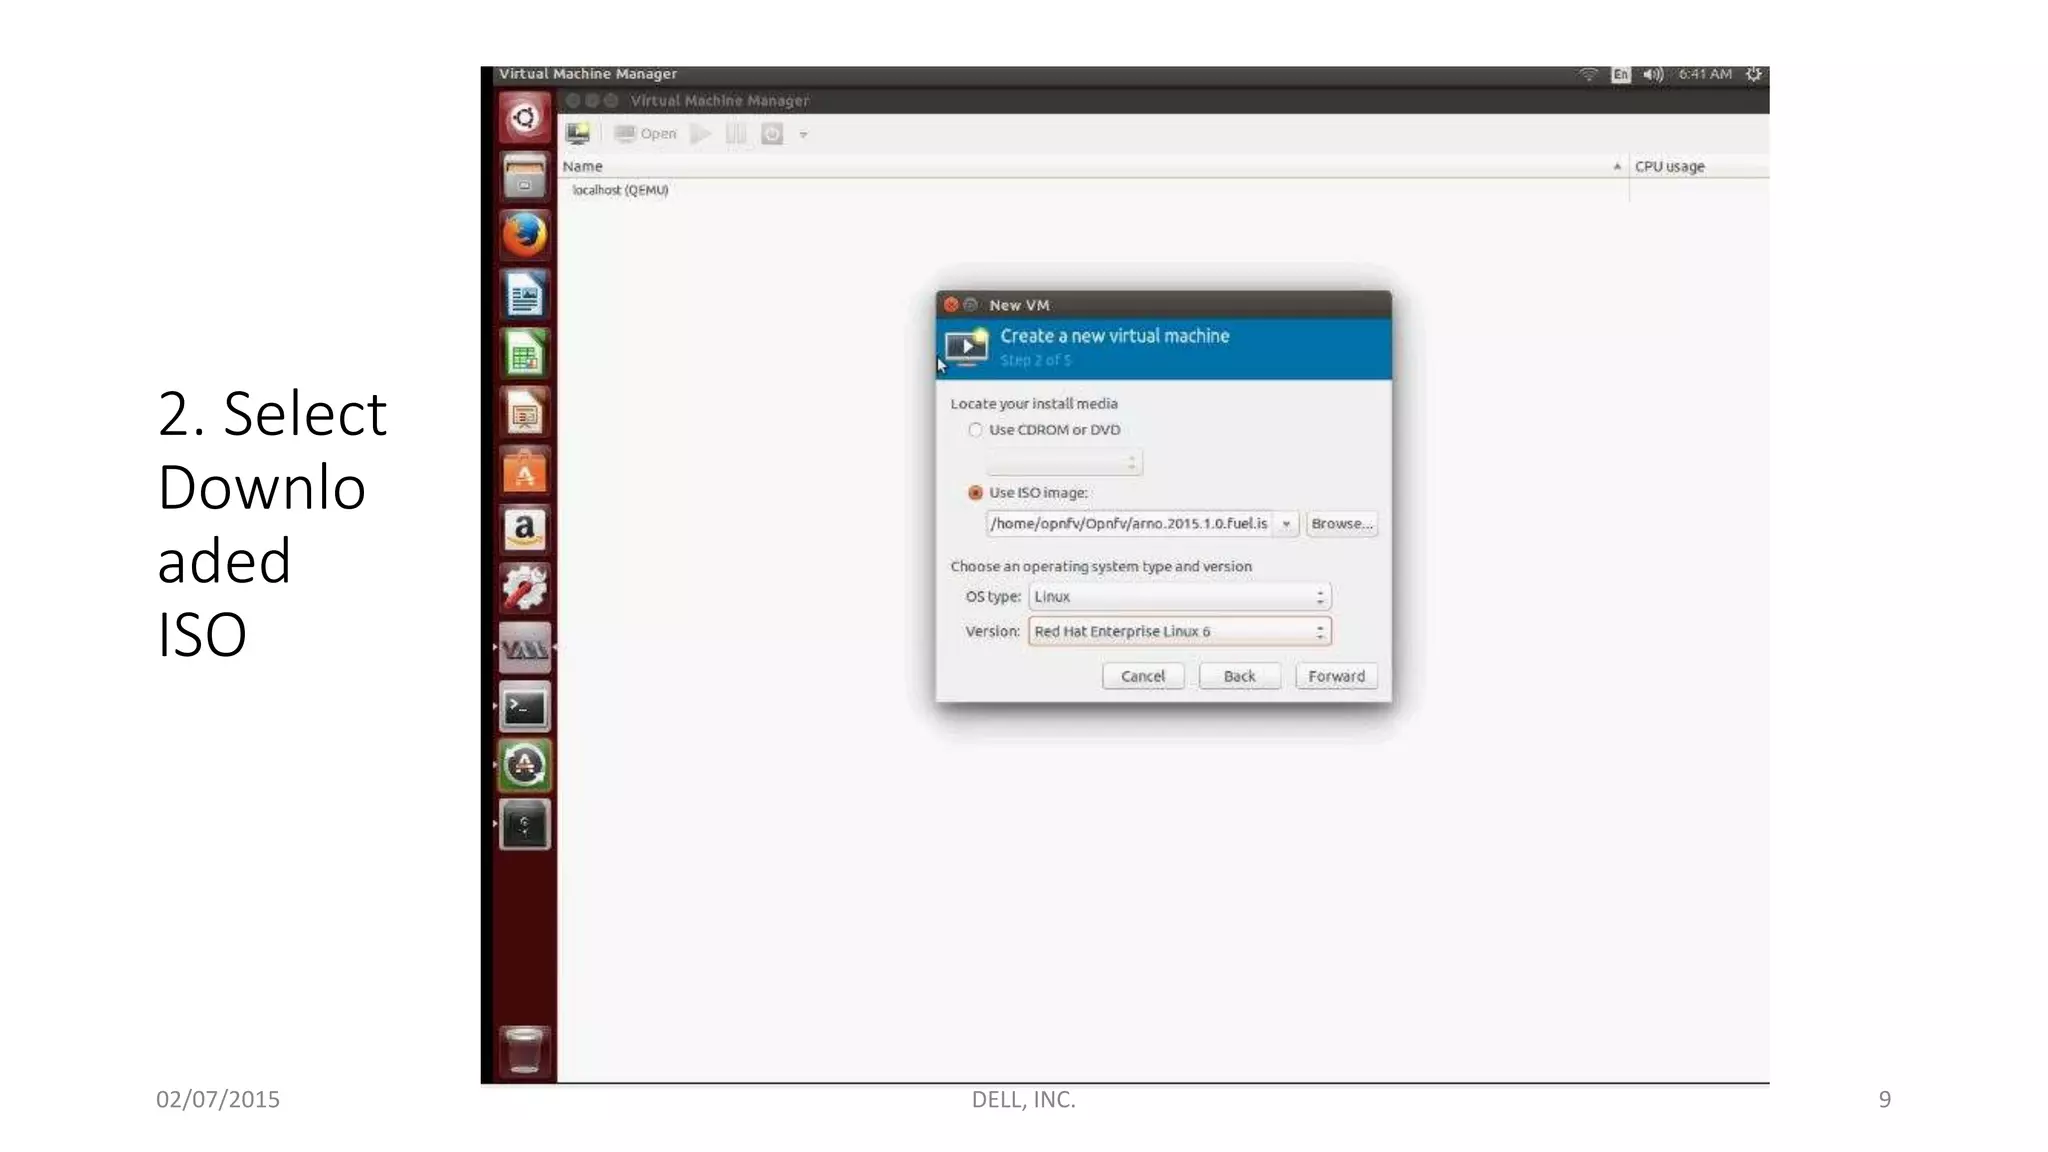Click the En keyboard language indicator
The image size is (2048, 1152).
click(1621, 75)
